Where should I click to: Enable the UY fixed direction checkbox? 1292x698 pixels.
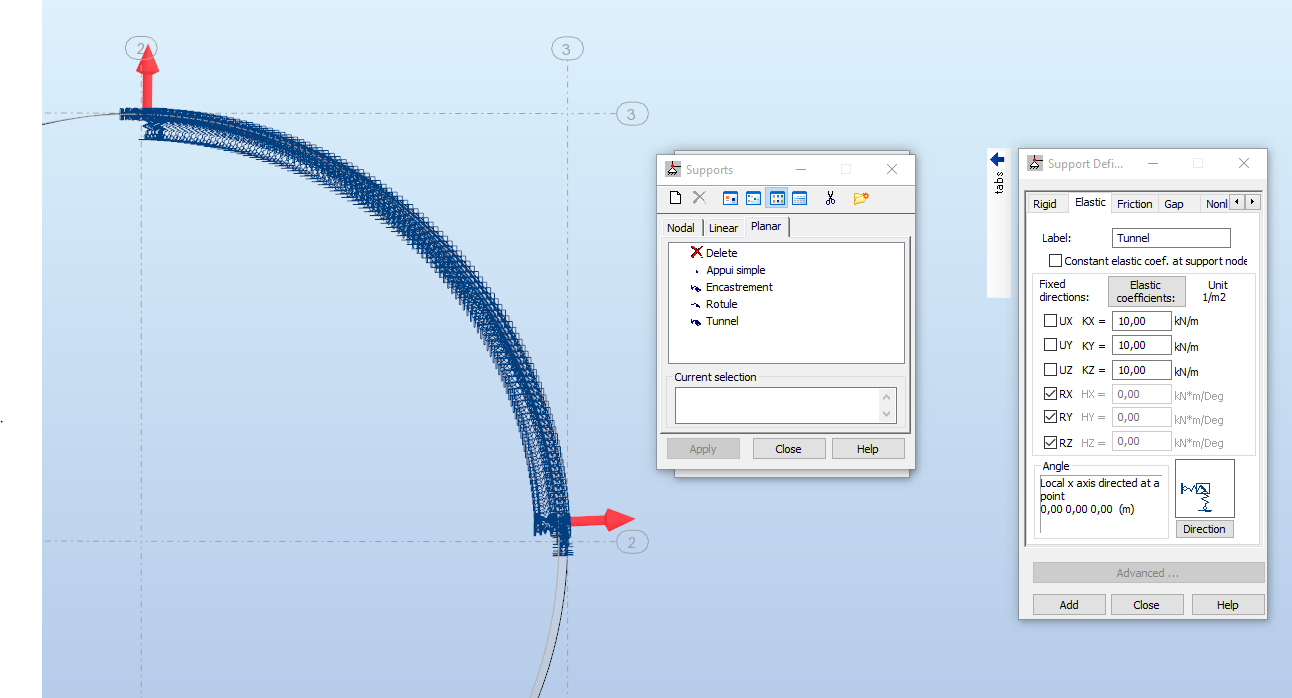(1050, 345)
